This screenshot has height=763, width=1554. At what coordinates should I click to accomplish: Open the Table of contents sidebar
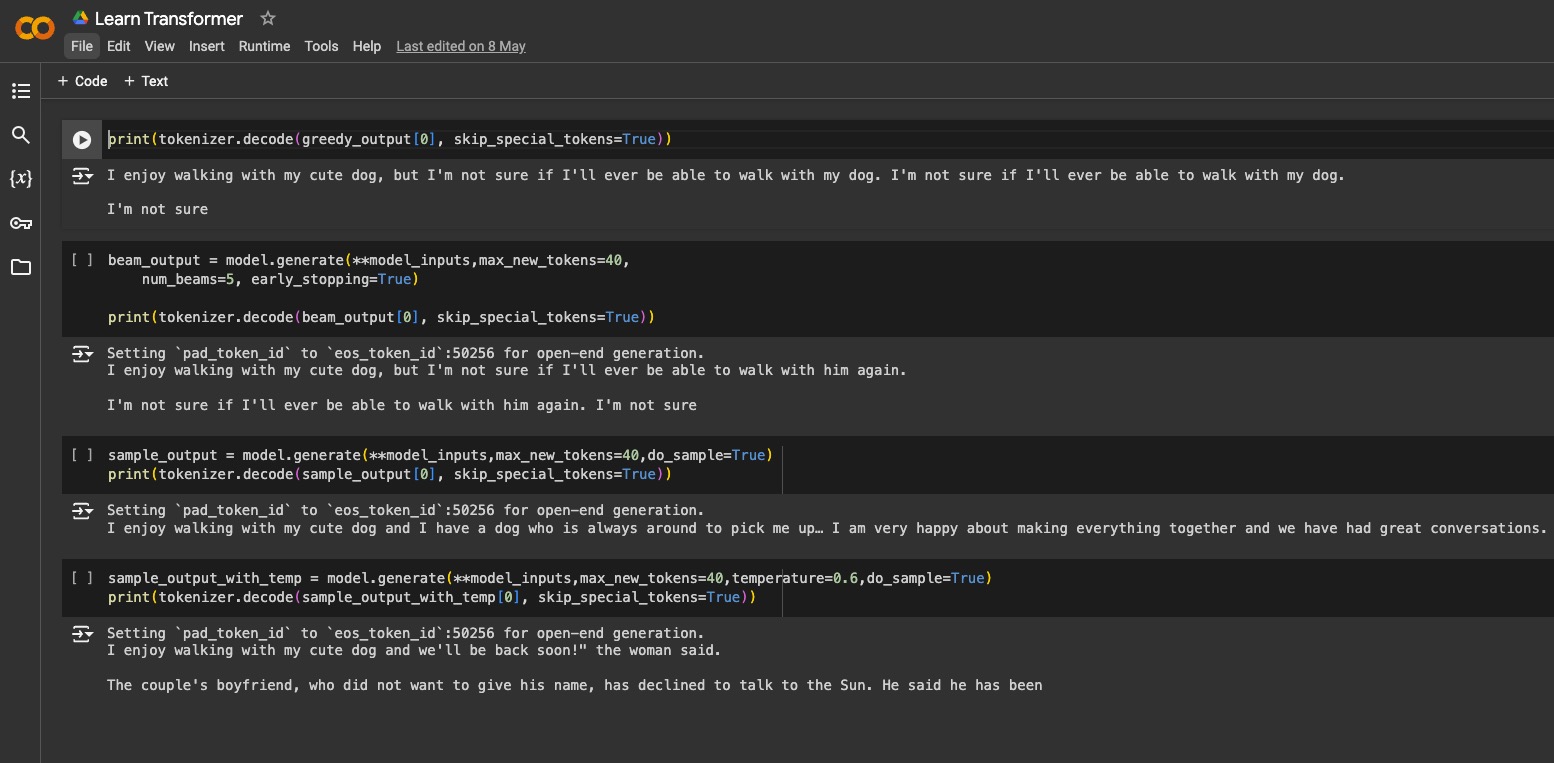click(21, 91)
